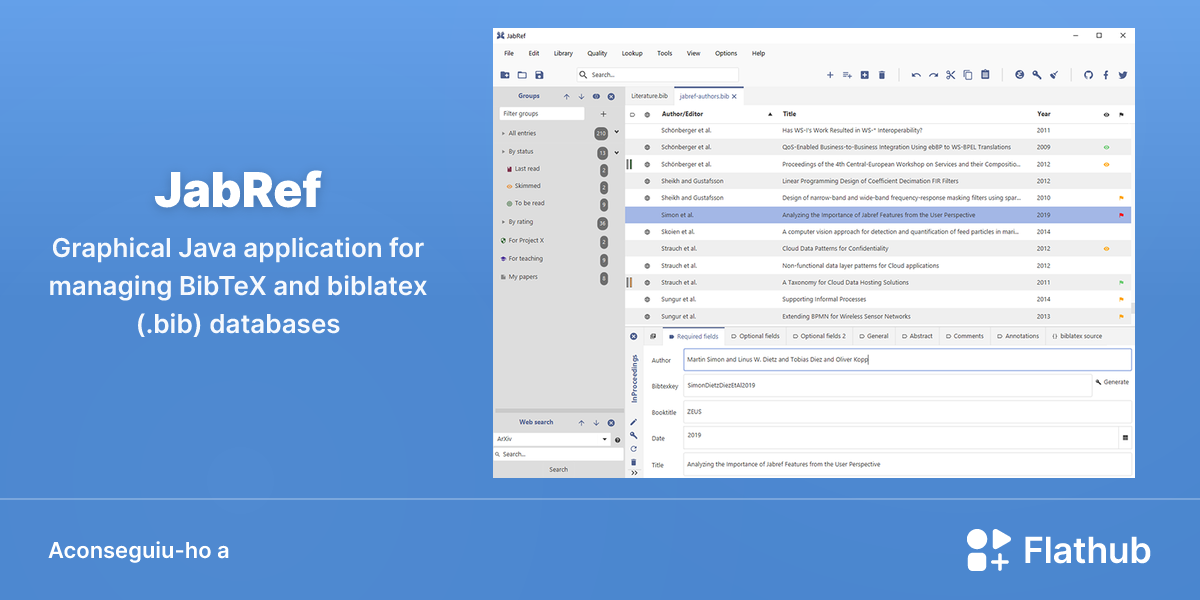This screenshot has height=600, width=1200.
Task: Paste from the clipboard icon in the toolbar
Action: pyautogui.click(x=985, y=75)
